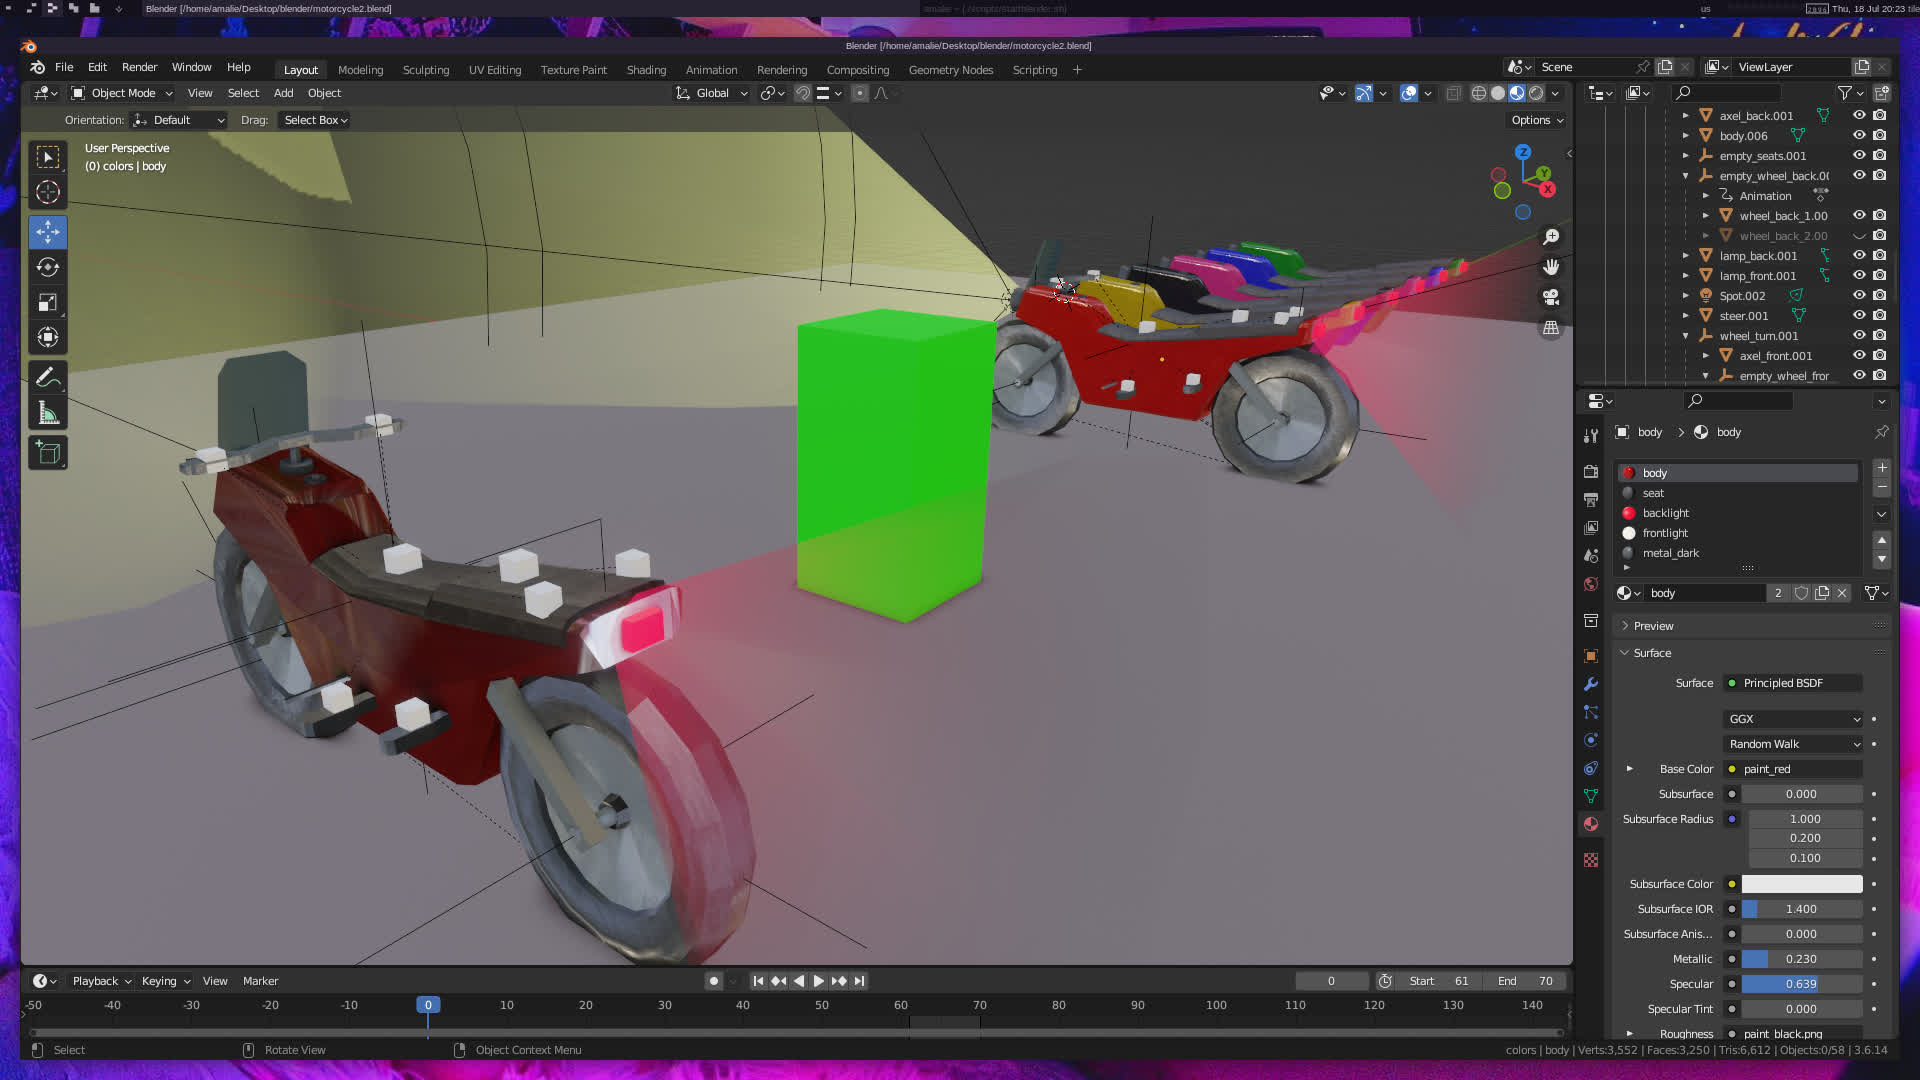Select the Rotate tool
This screenshot has width=1920, height=1080.
point(47,267)
